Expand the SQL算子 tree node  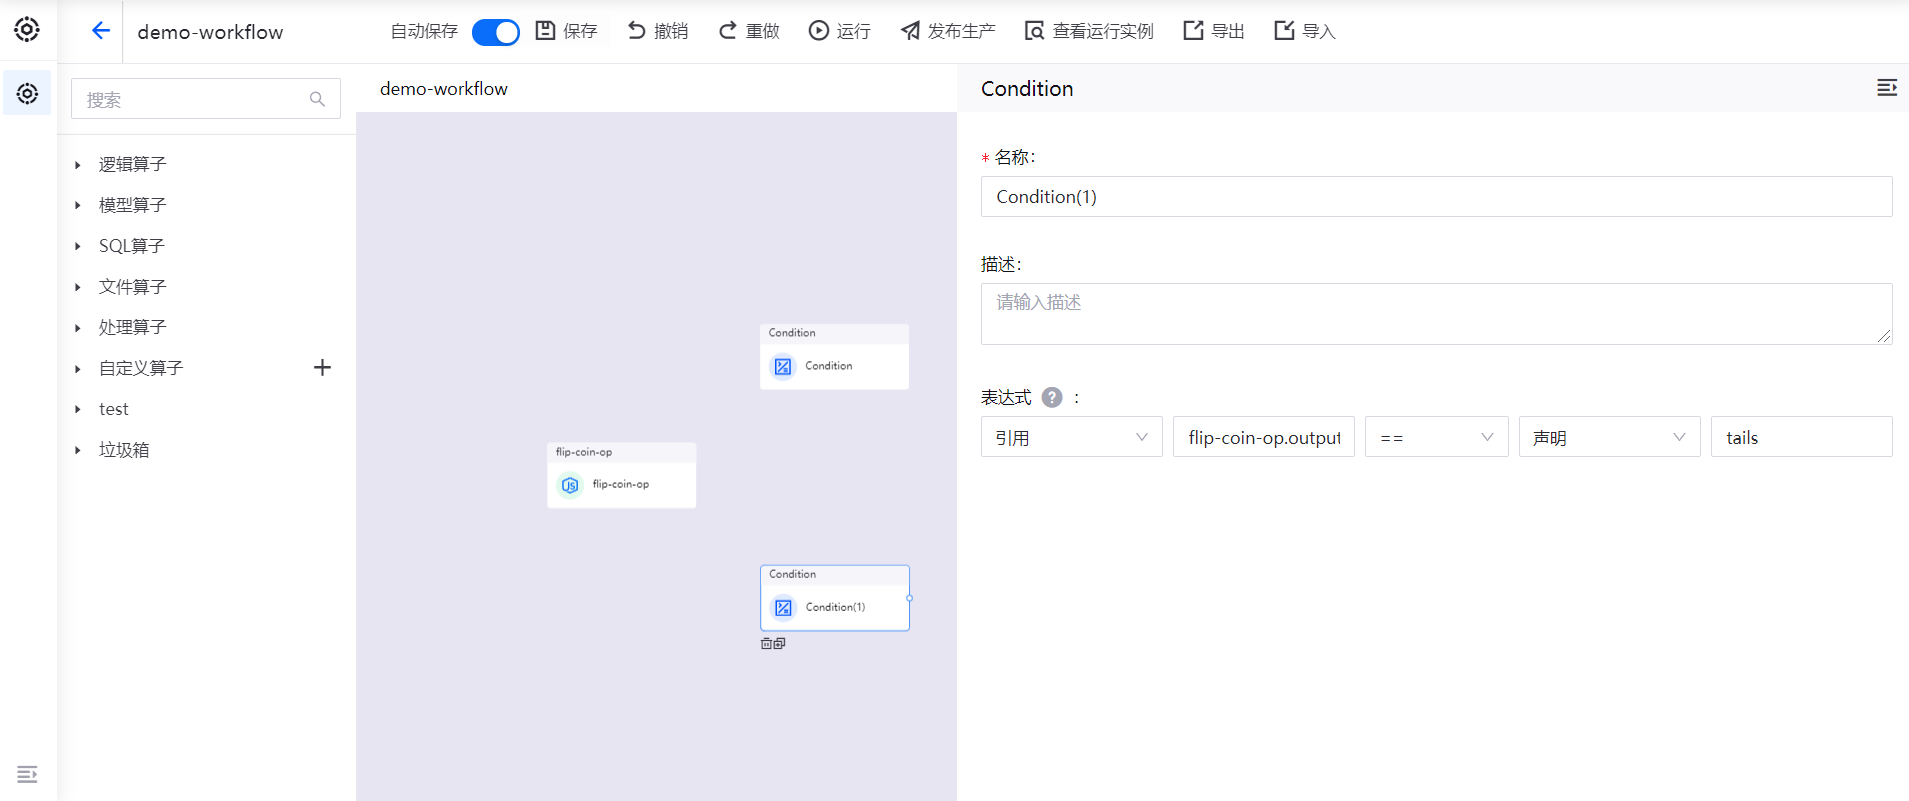click(x=78, y=246)
